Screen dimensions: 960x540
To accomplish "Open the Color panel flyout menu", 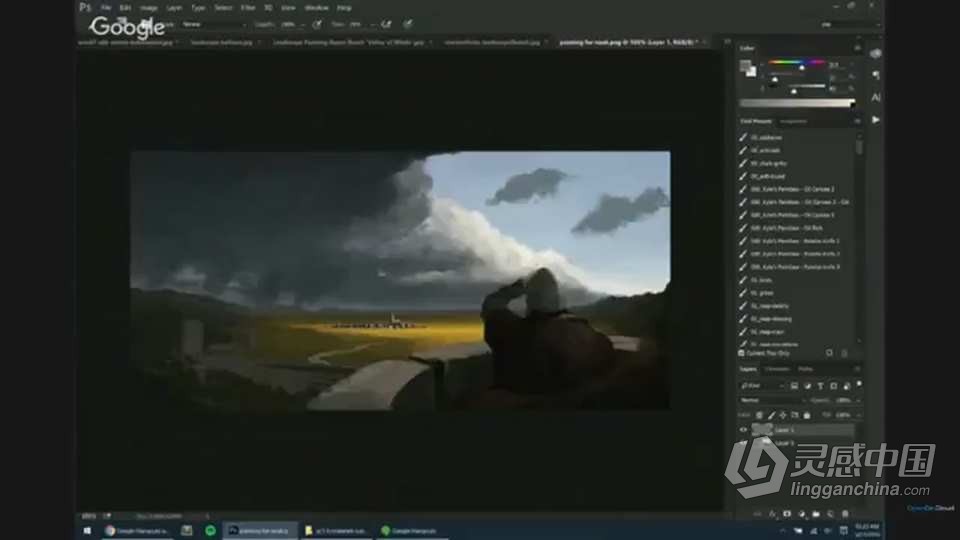I will [857, 48].
